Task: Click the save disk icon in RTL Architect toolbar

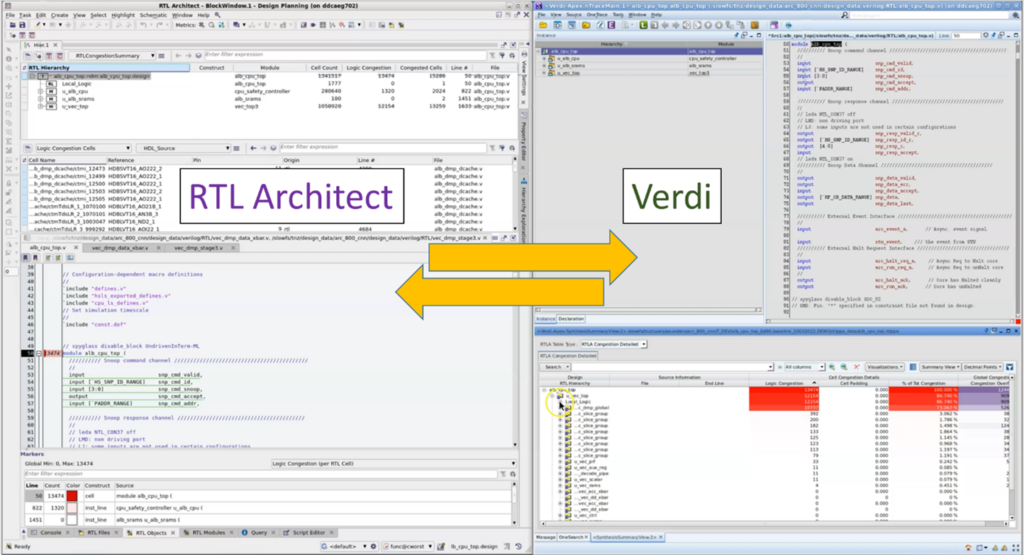Action: pos(22,25)
